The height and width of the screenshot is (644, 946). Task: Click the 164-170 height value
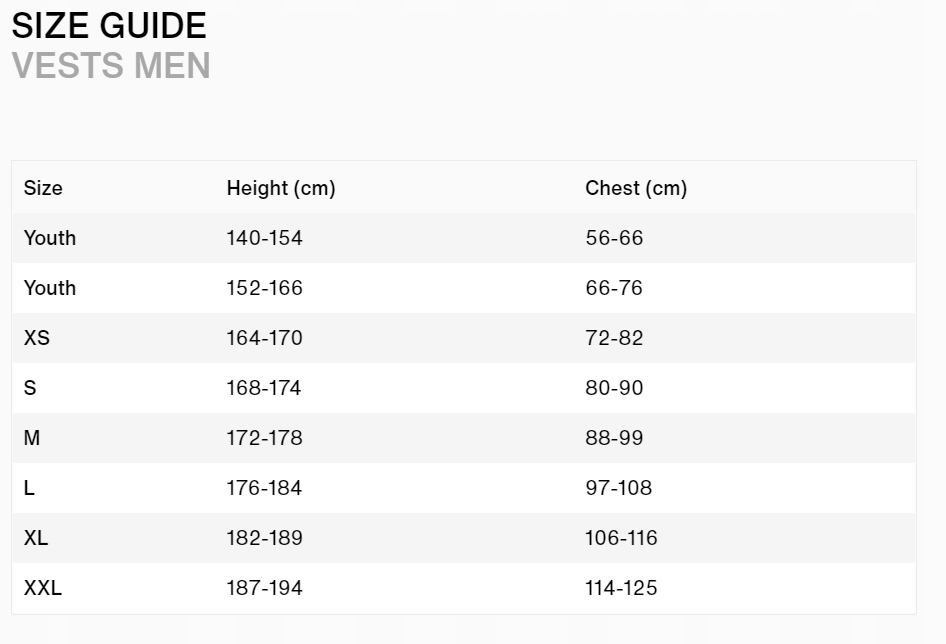coord(264,338)
